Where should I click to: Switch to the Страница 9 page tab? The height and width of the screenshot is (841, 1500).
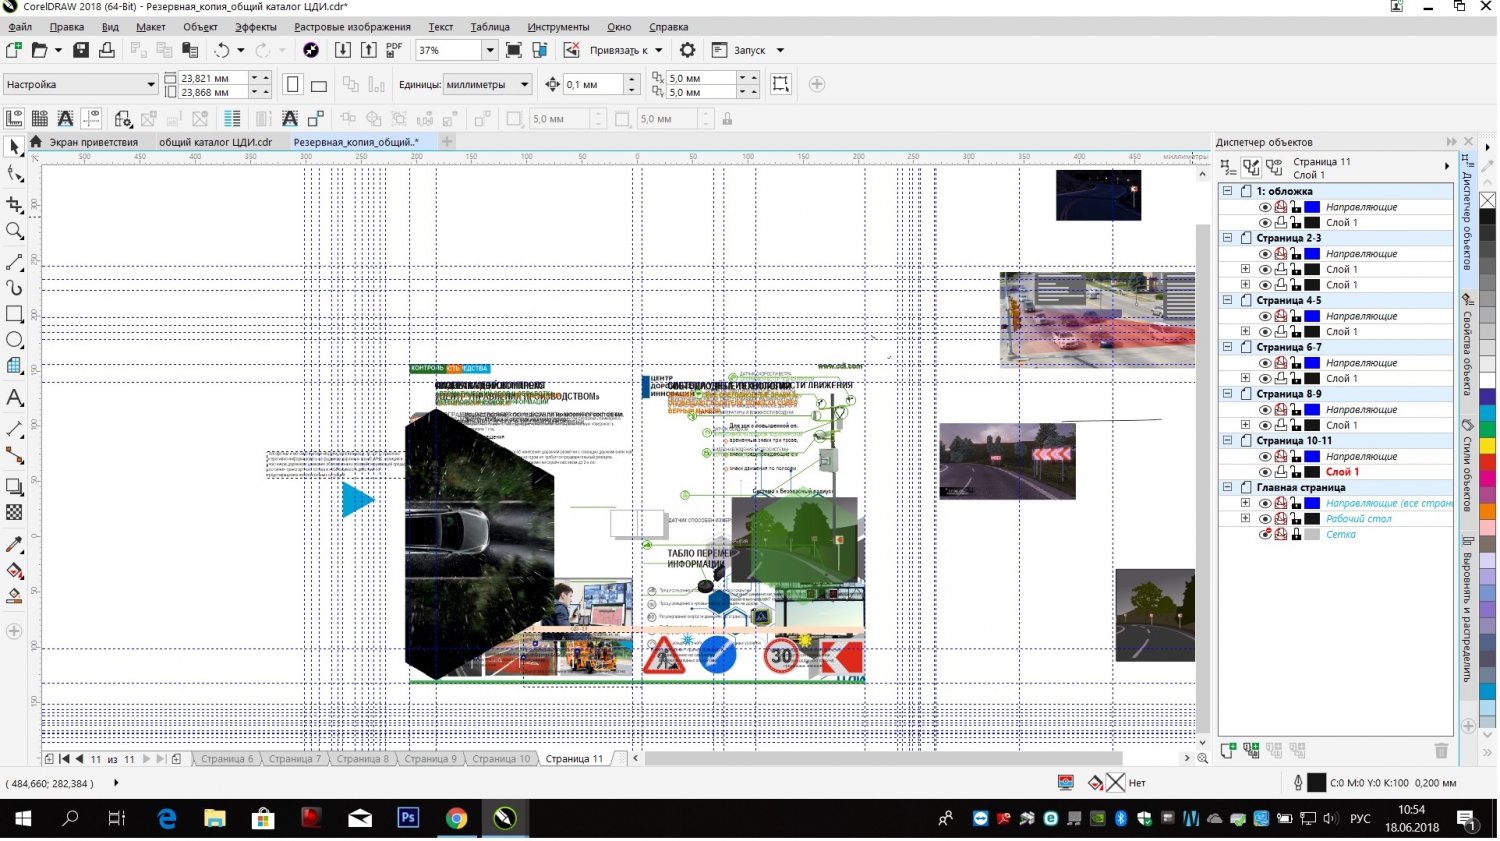(x=429, y=759)
